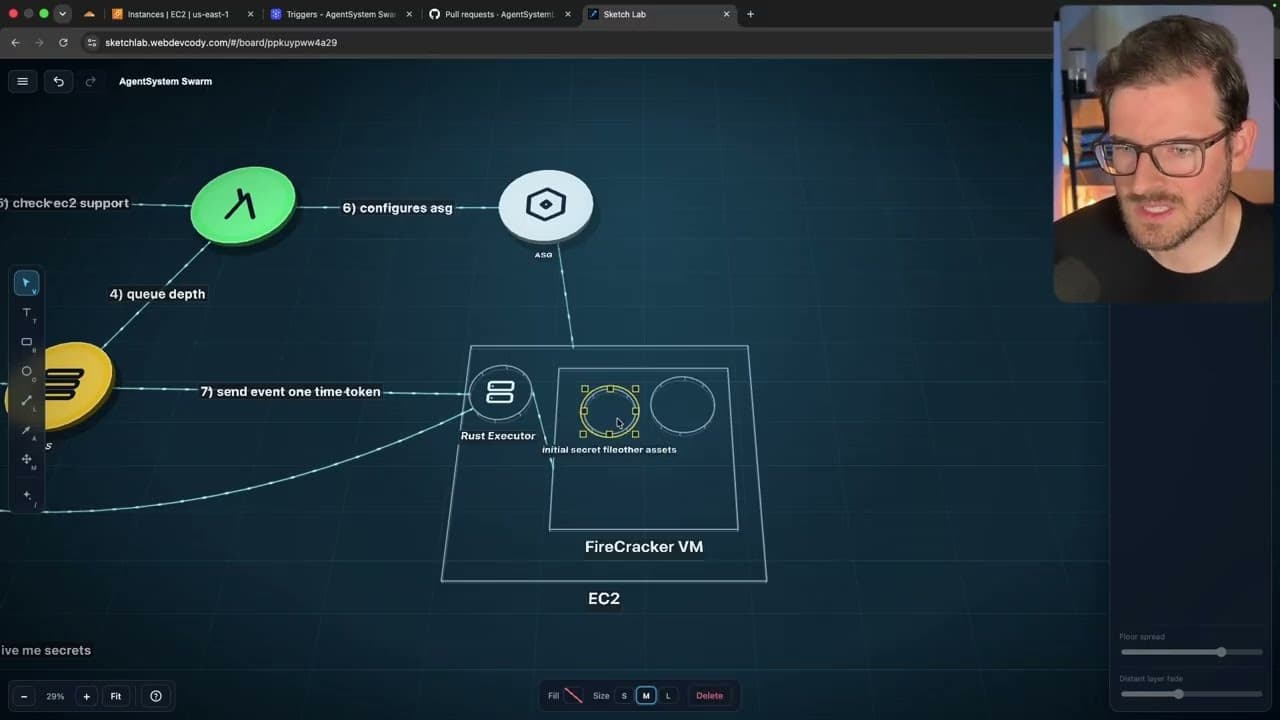View site information icon in address bar
This screenshot has width=1280, height=720.
[x=92, y=43]
